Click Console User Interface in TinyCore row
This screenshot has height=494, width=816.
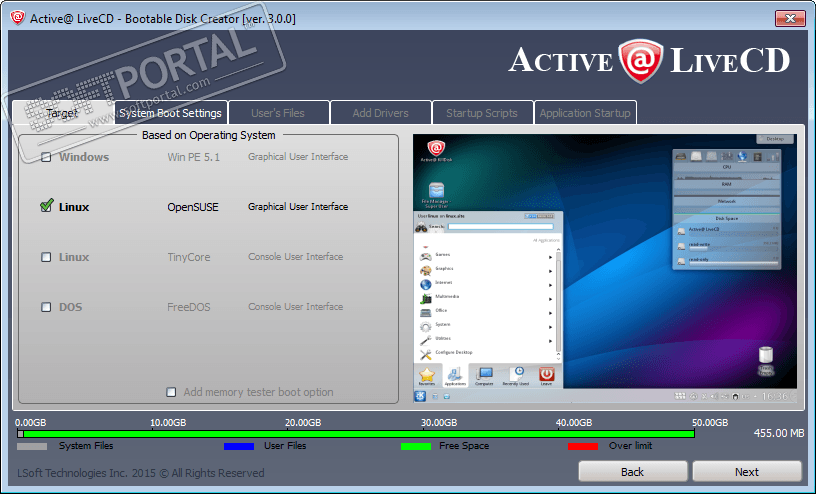pyautogui.click(x=296, y=256)
